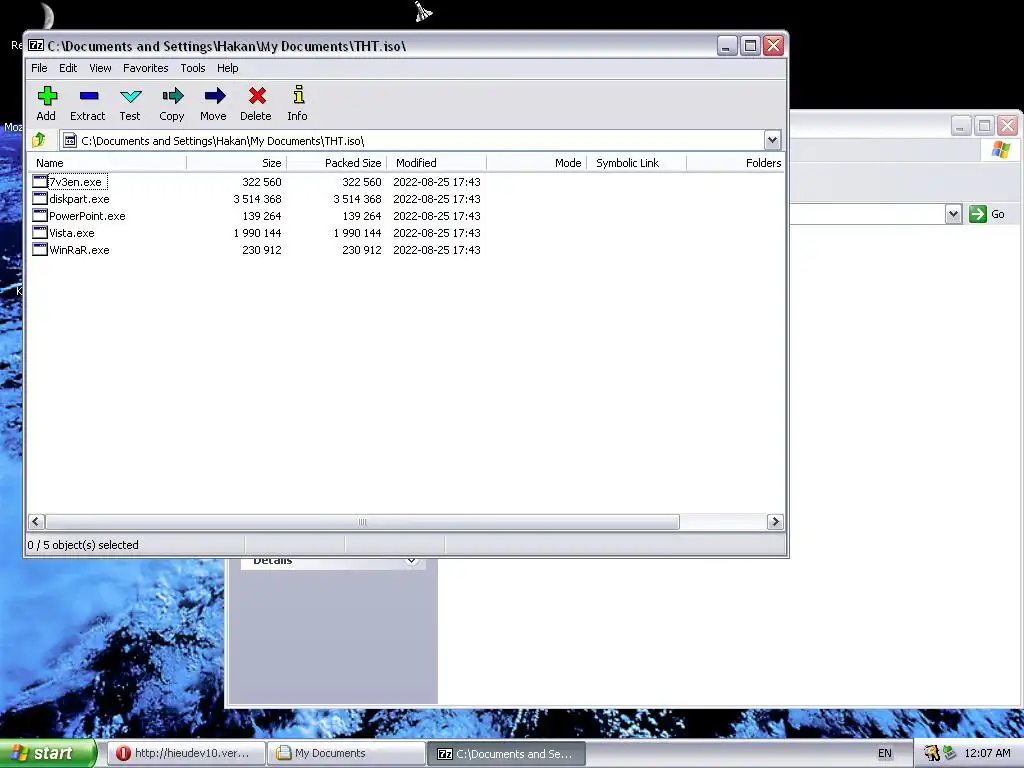Click the Extract toolbar icon
Image resolution: width=1024 pixels, height=768 pixels.
88,96
